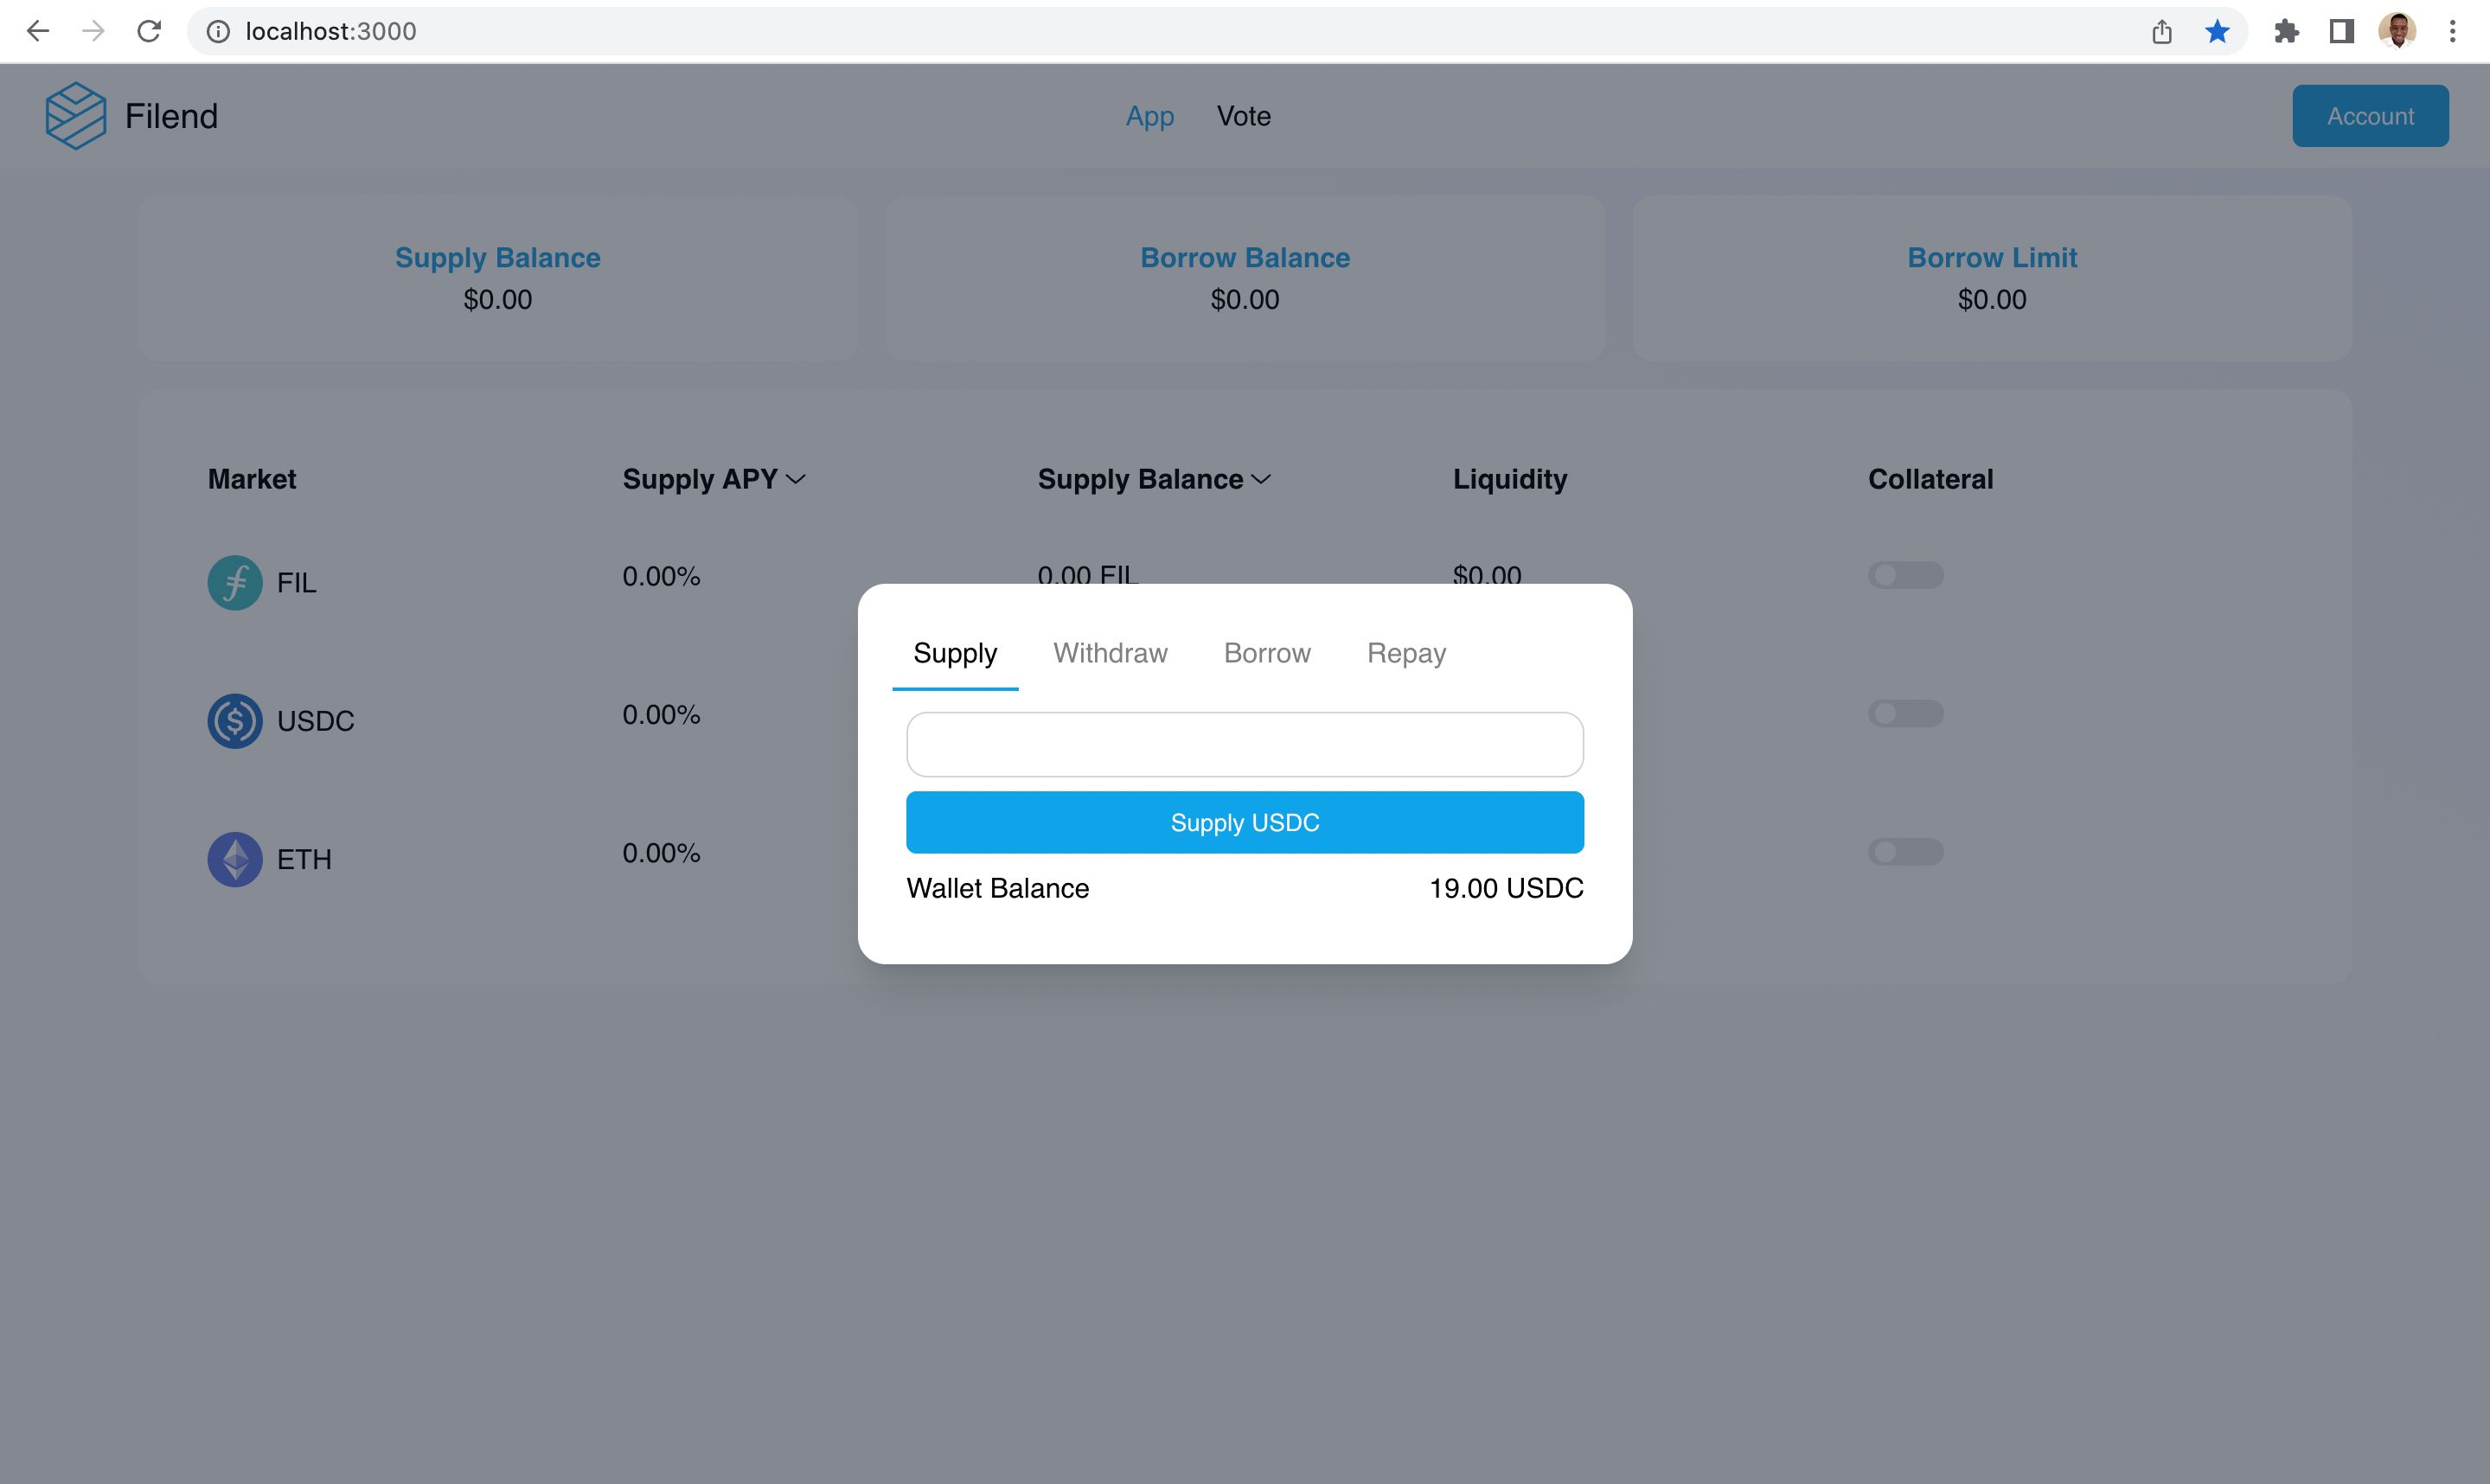Viewport: 2490px width, 1484px height.
Task: Expand the Supply APY column dropdown
Action: pos(796,480)
